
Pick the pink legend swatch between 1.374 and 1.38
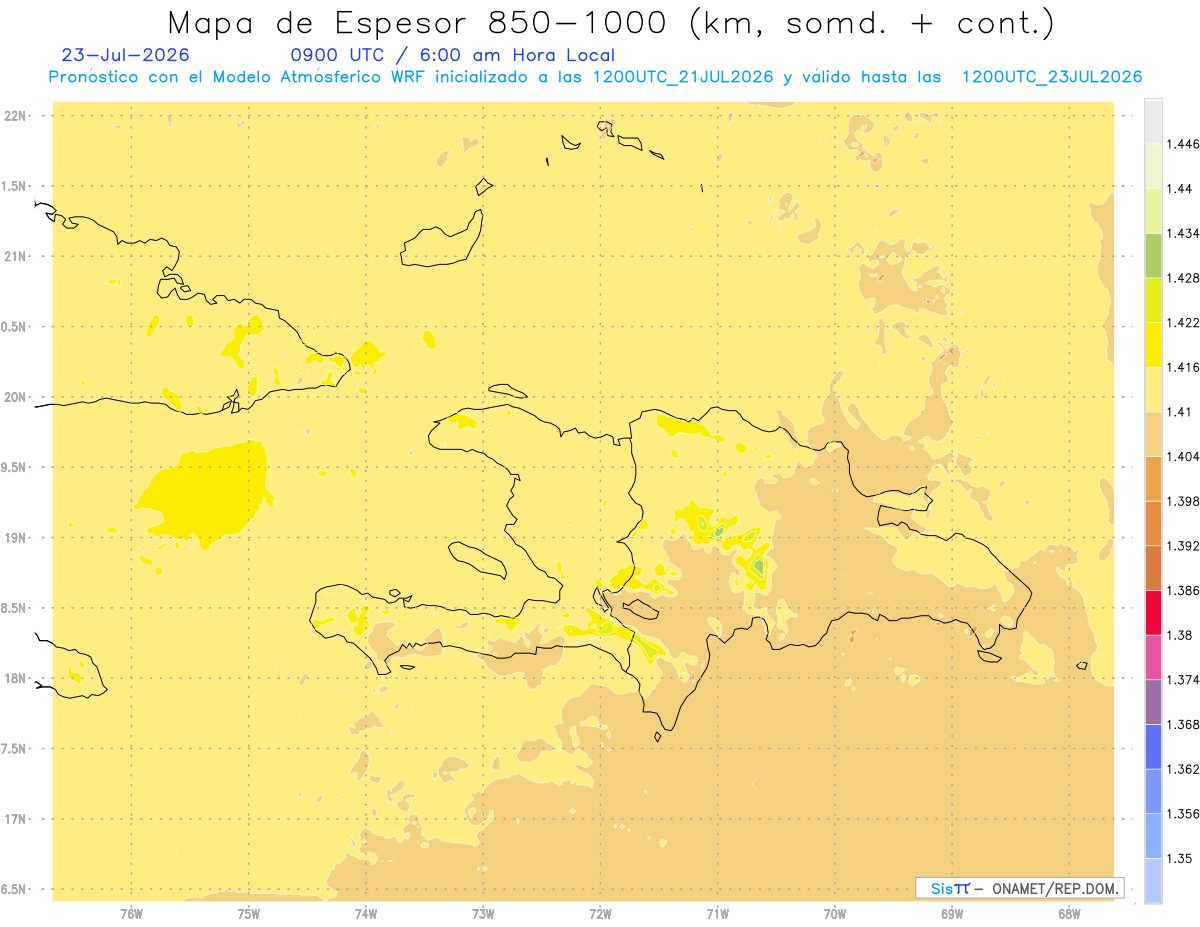pyautogui.click(x=1153, y=657)
